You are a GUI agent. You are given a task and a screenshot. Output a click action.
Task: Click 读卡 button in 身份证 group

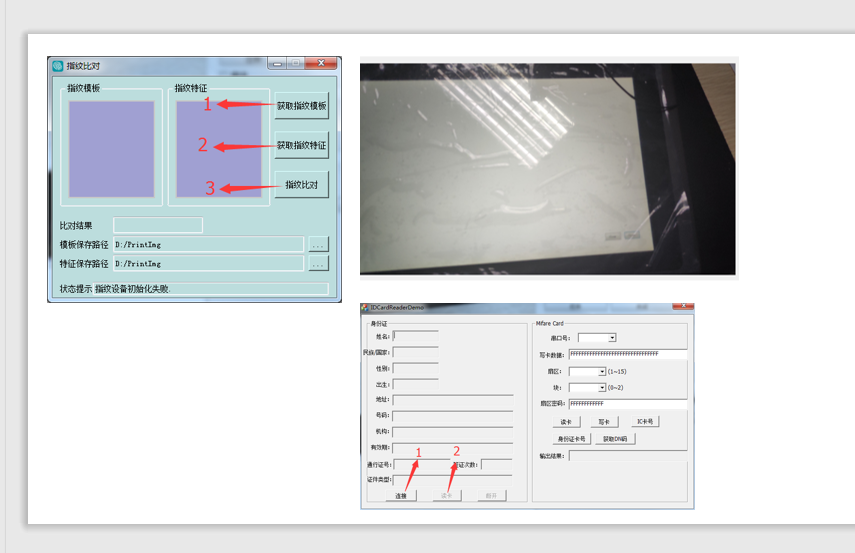pyautogui.click(x=447, y=496)
